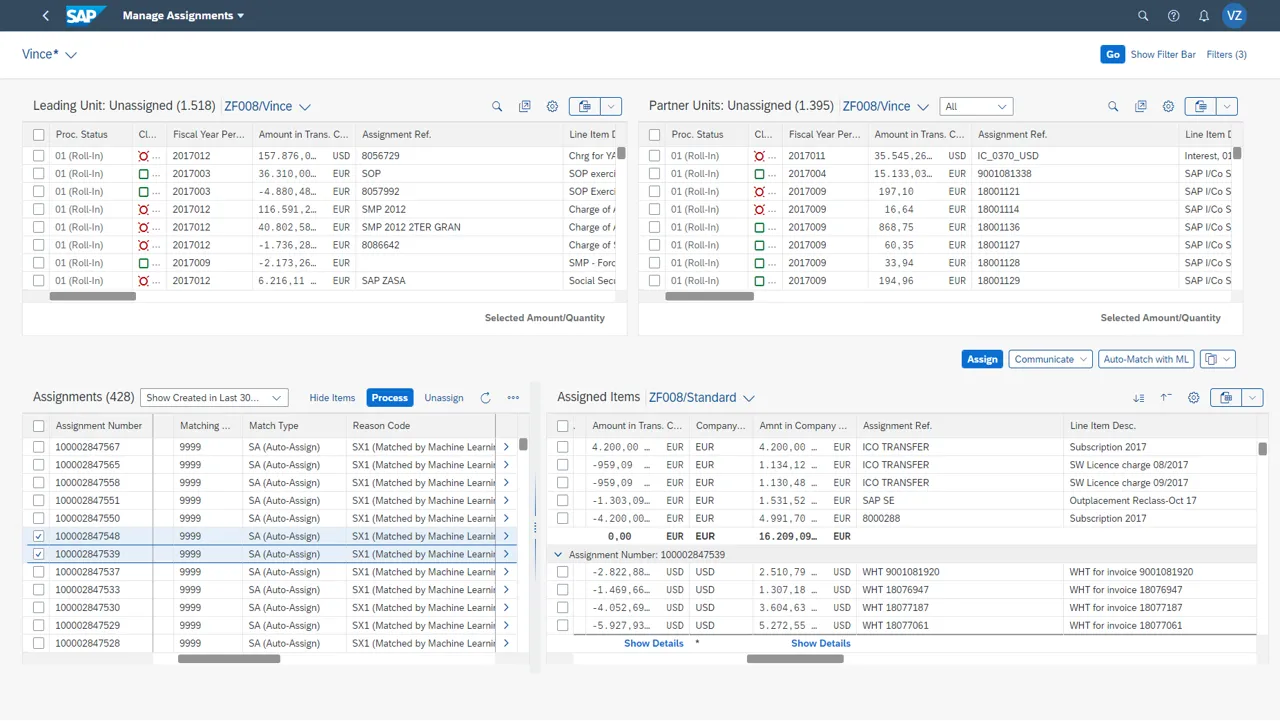Screen dimensions: 1280x721
Task: Tick select-all checkbox in Partner Units table
Action: (655, 135)
